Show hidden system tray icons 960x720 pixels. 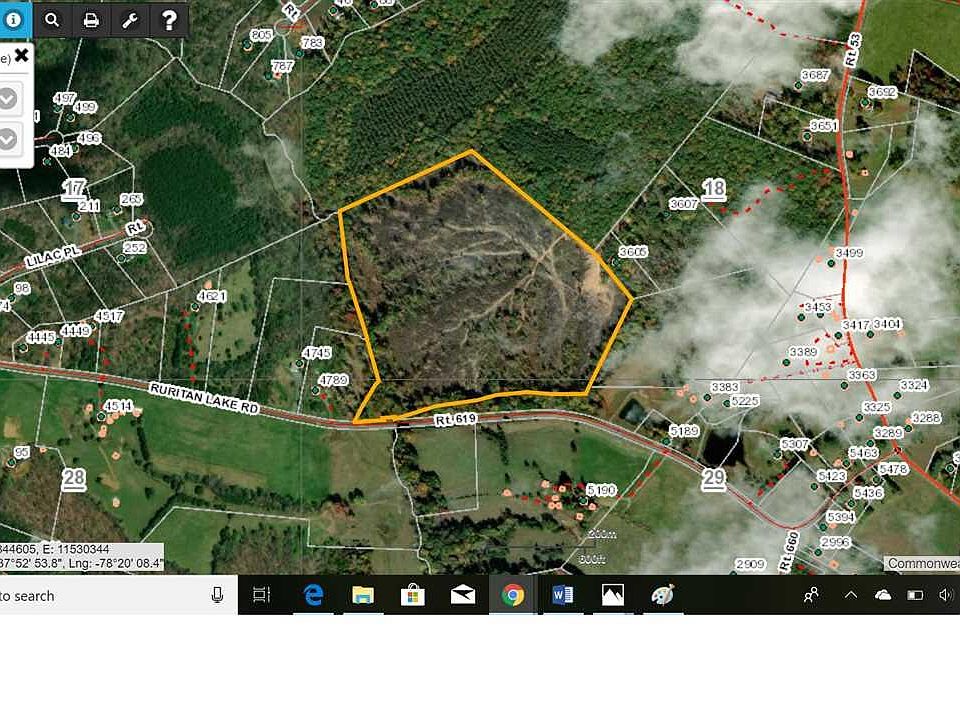click(x=851, y=594)
